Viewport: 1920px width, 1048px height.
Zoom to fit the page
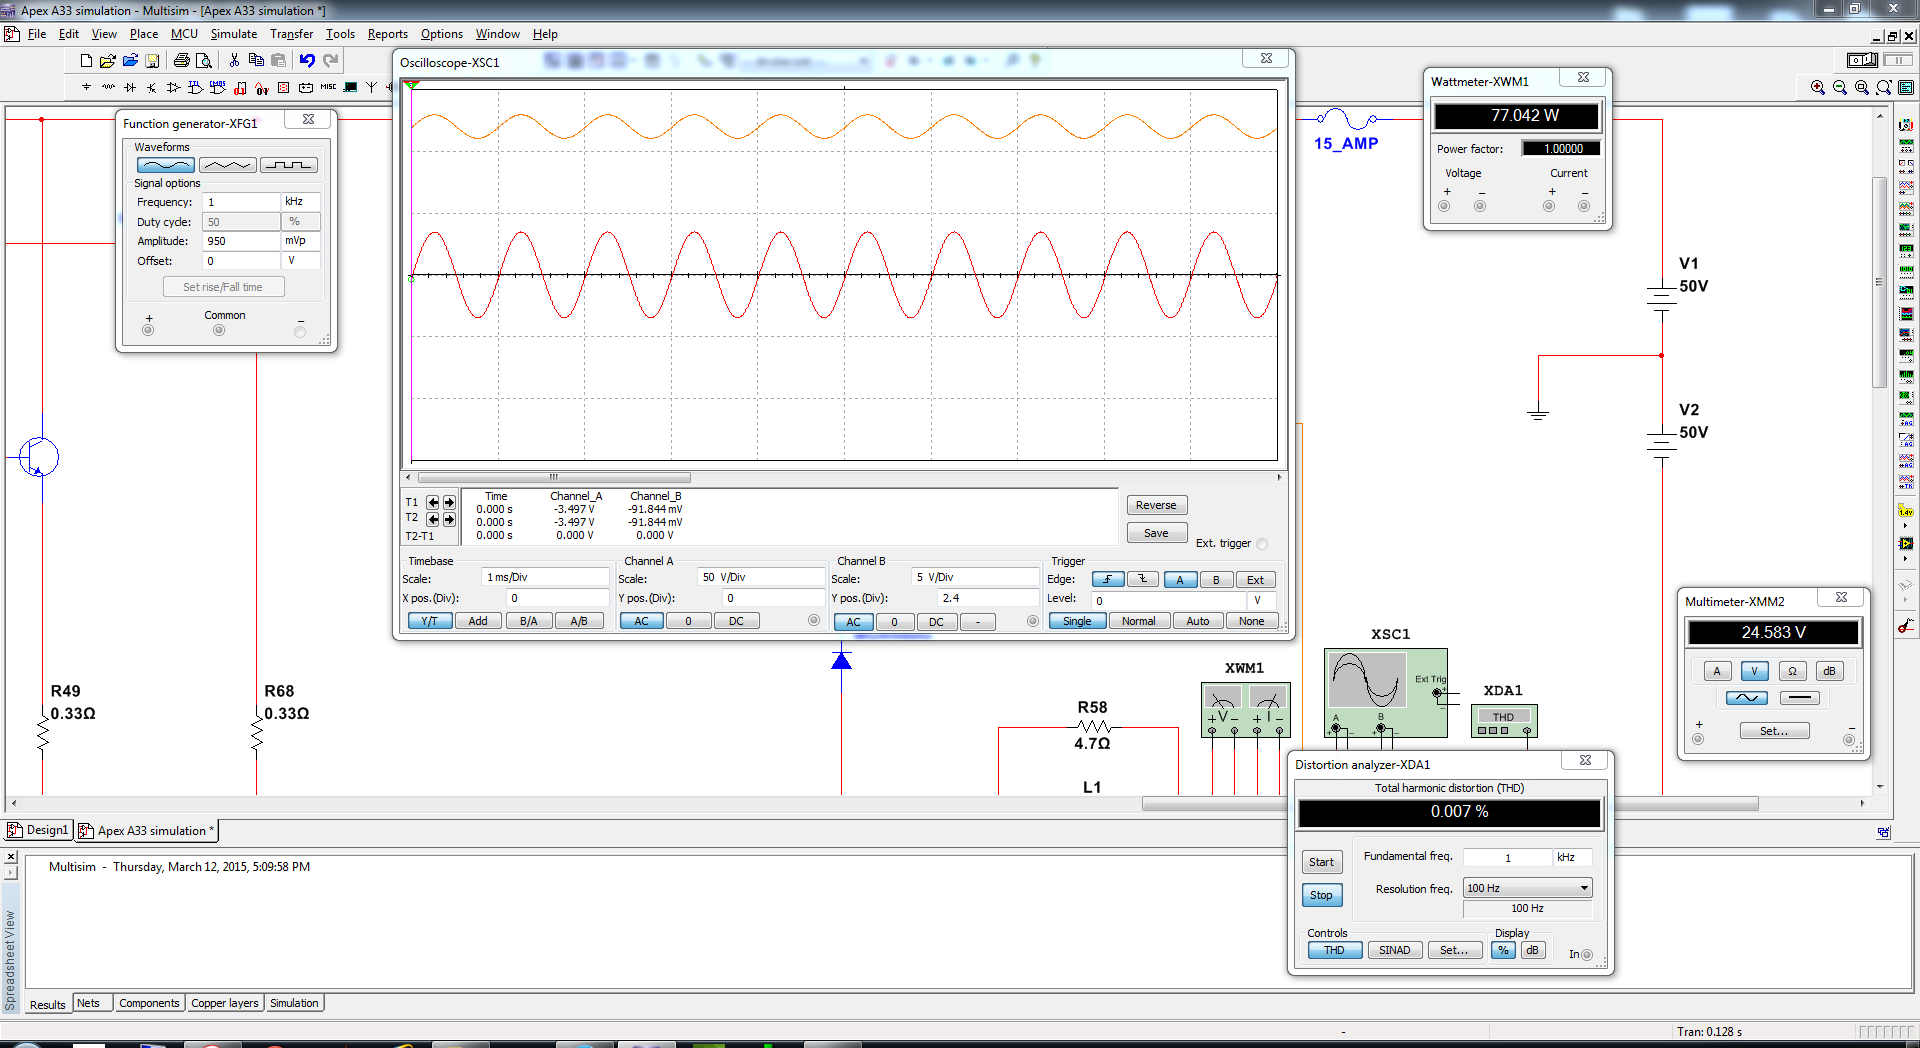1884,88
